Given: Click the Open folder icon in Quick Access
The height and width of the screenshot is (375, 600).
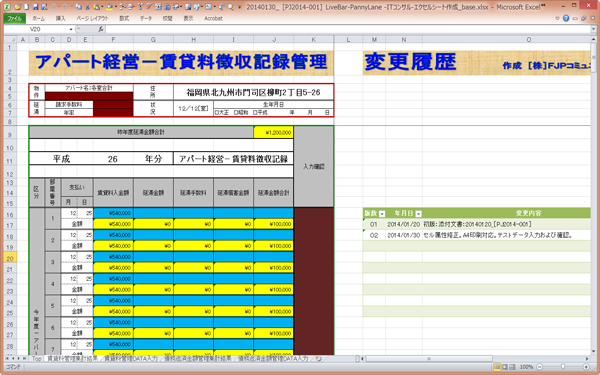Looking at the screenshot, I should click(18, 7).
